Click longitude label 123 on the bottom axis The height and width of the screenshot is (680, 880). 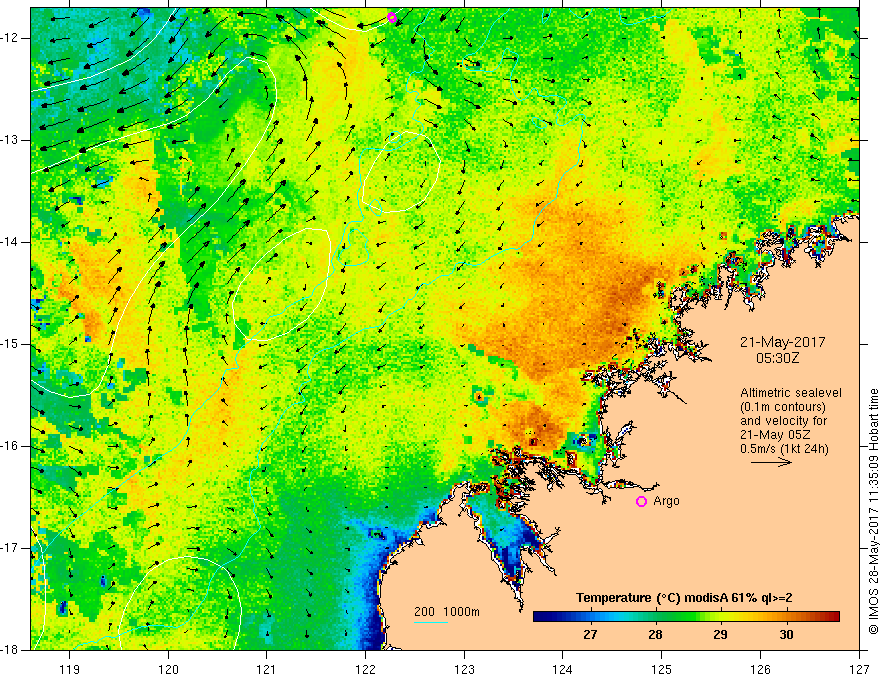point(464,669)
